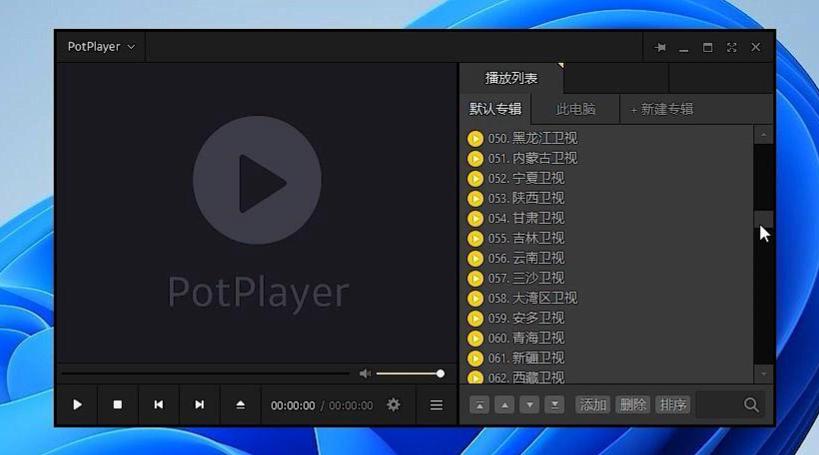Viewport: 819px width, 455px height.
Task: Click the 00:00:00 elapsed time display
Action: tap(292, 405)
